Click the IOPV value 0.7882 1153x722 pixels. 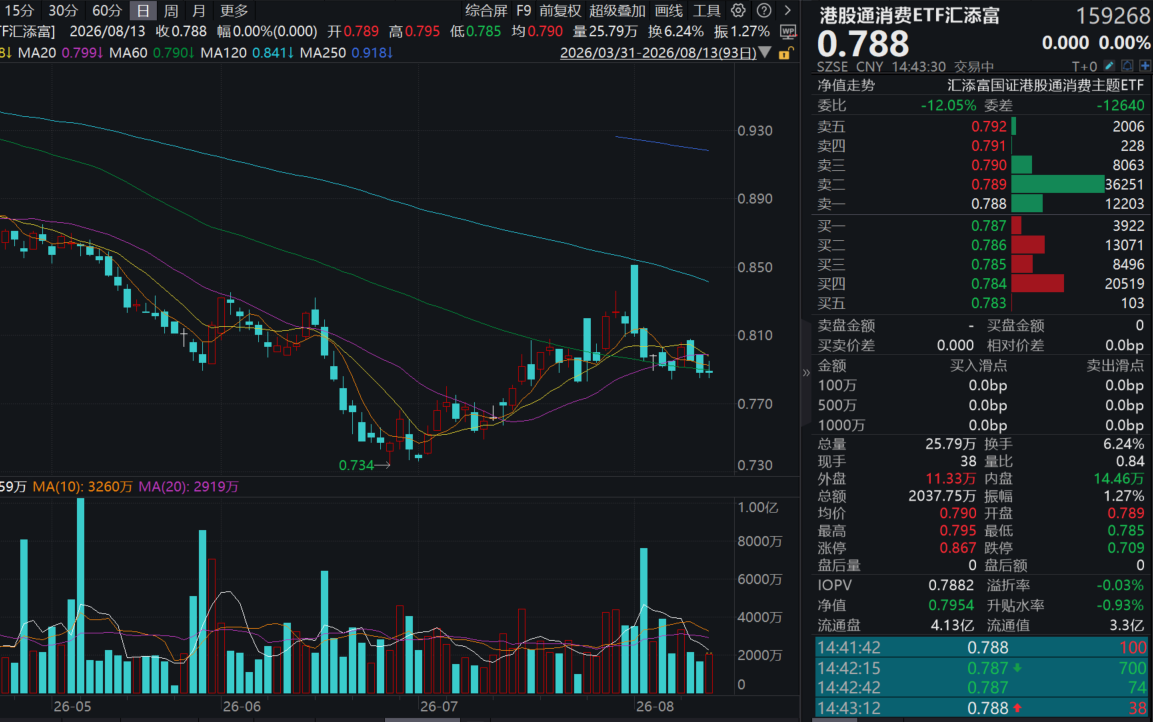[950, 585]
